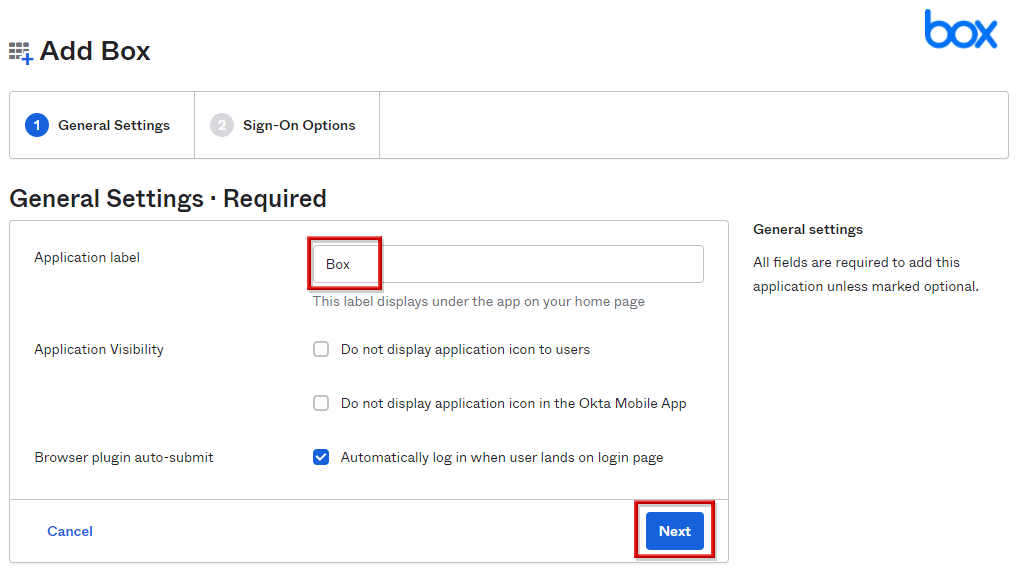Enable 'Do not display application icon to users'
This screenshot has width=1030, height=583.
click(321, 349)
